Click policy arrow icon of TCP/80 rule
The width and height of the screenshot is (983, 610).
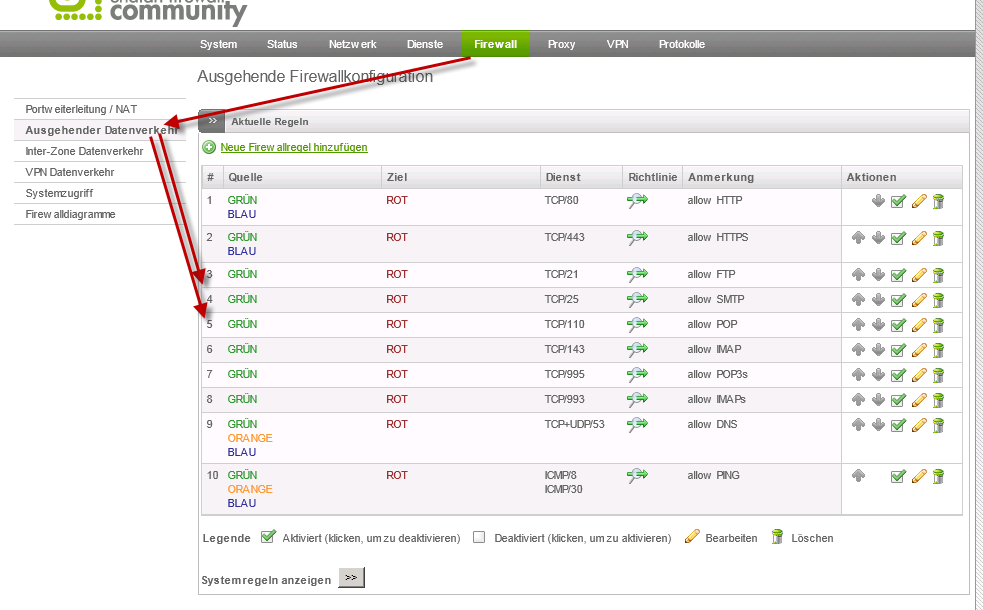[637, 201]
